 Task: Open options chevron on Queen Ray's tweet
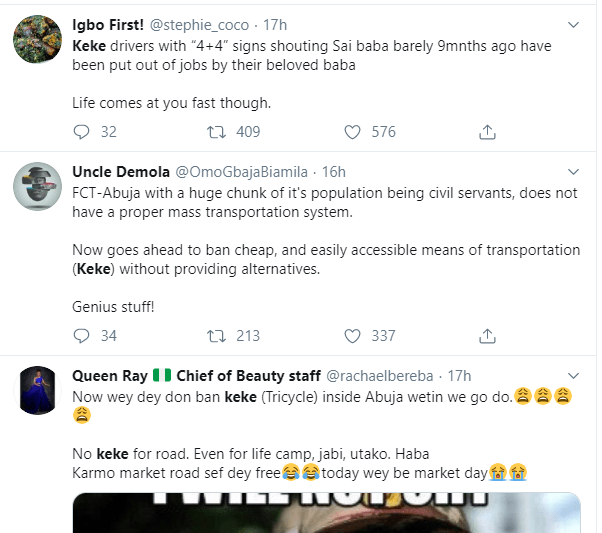573,376
